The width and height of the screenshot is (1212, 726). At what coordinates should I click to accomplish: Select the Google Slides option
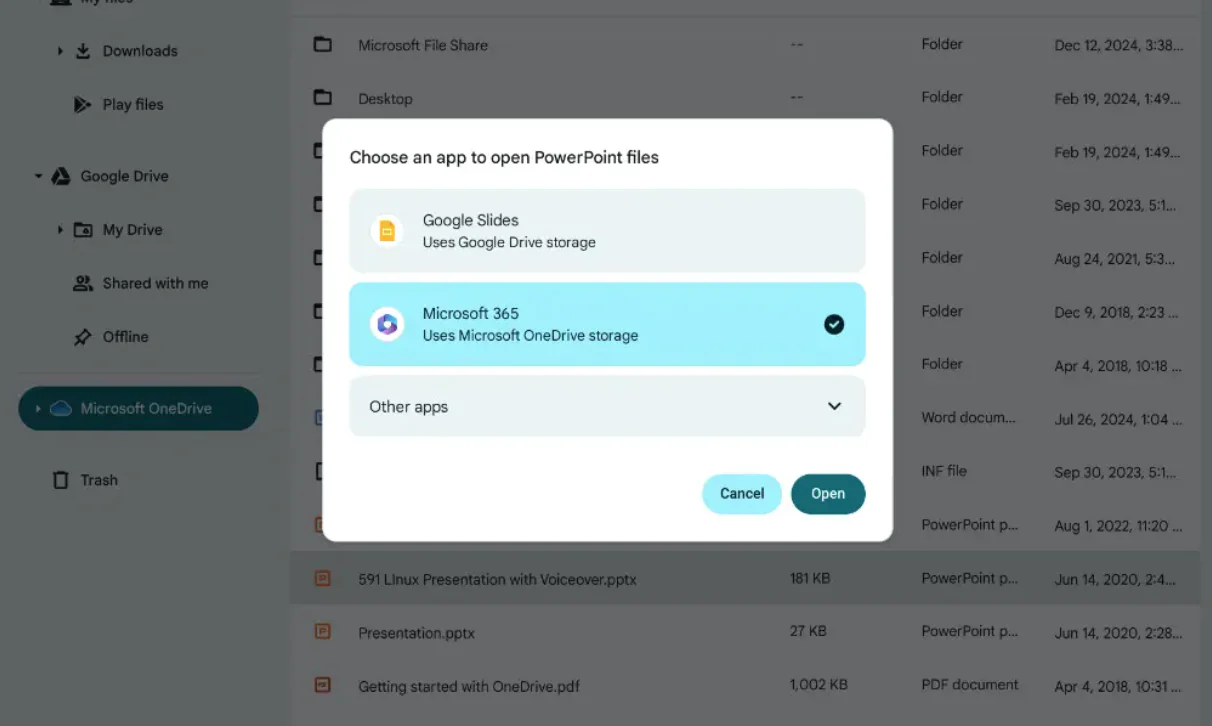607,231
